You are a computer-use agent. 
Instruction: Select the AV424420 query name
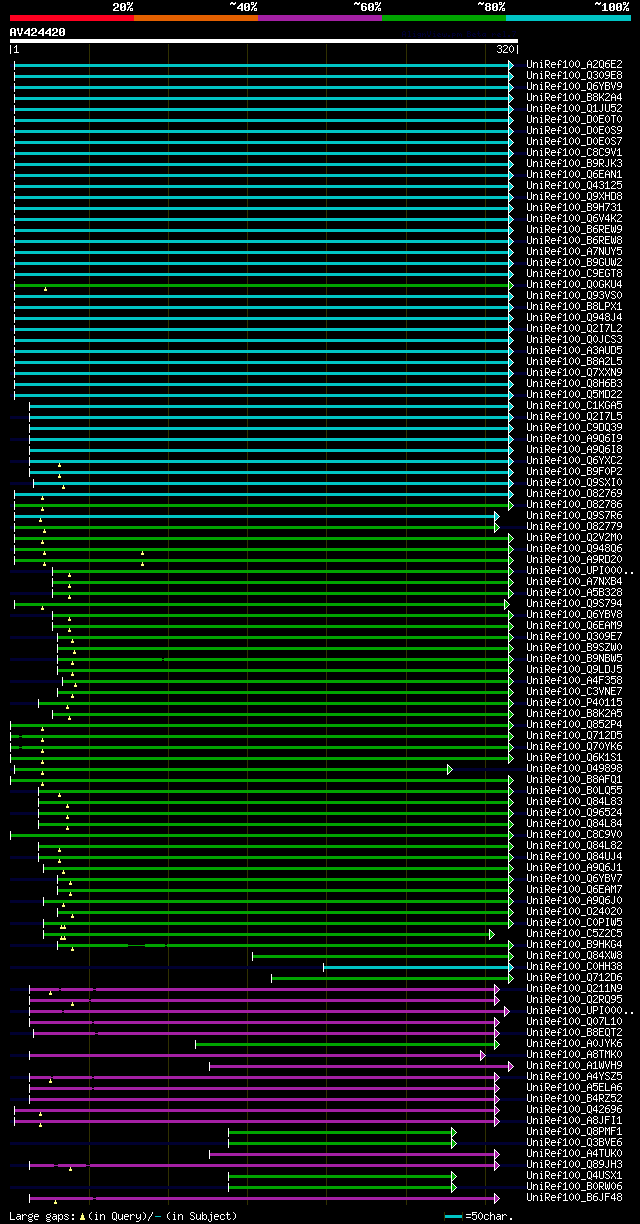pyautogui.click(x=38, y=32)
